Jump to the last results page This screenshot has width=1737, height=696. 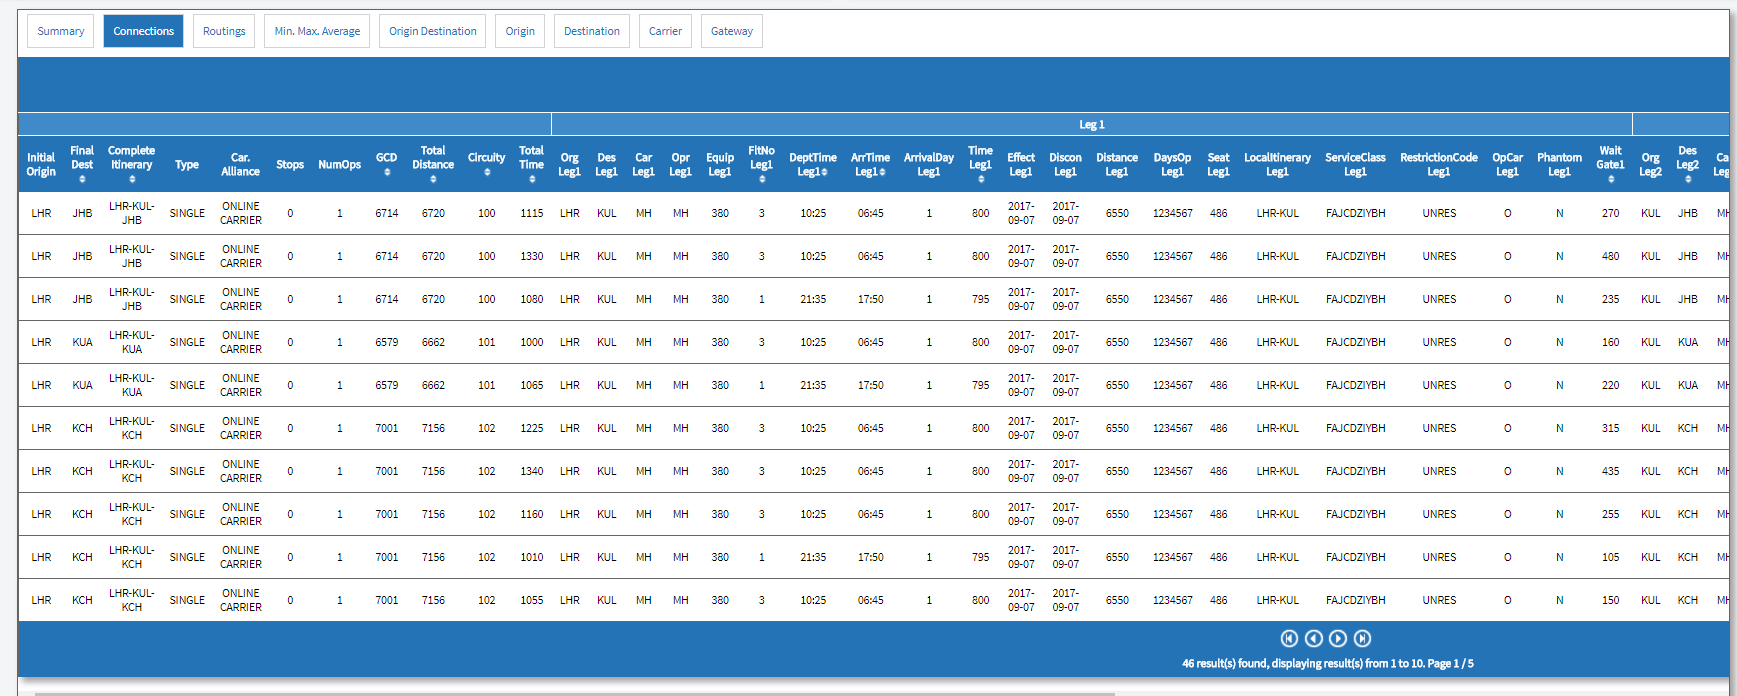1362,638
